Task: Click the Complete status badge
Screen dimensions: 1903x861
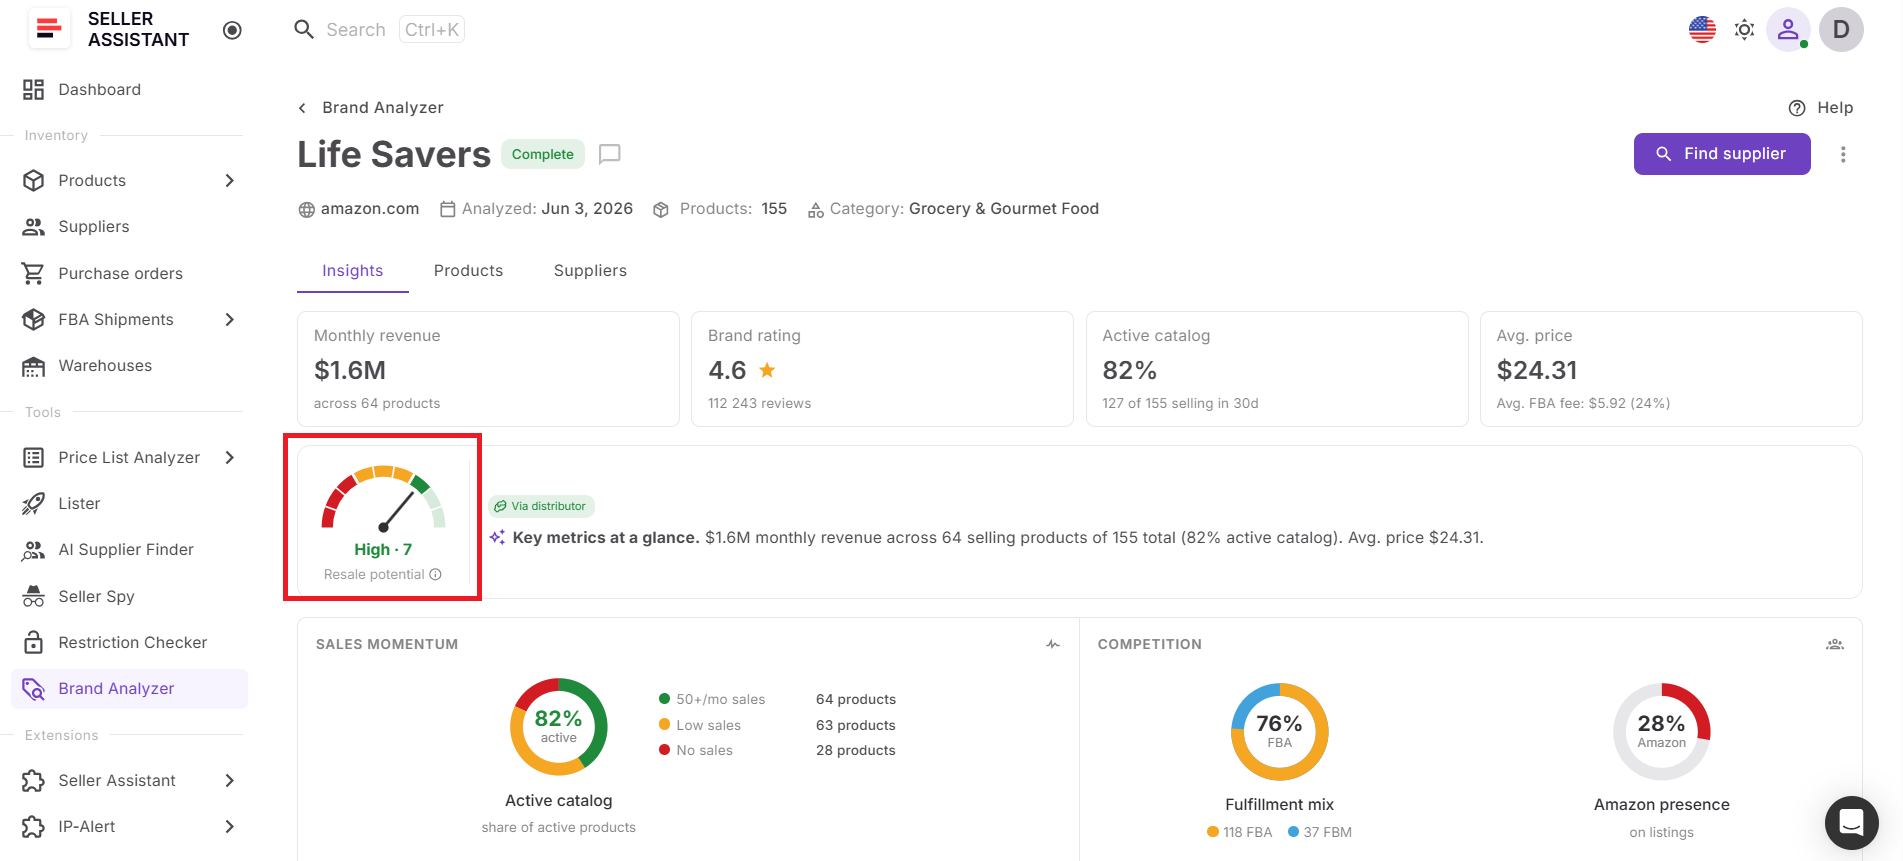Action: tap(543, 154)
